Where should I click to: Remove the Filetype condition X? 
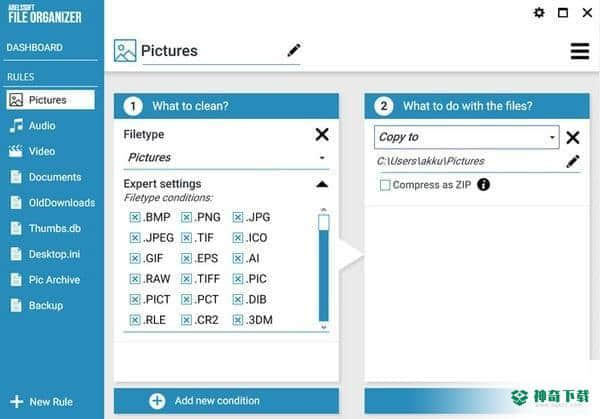(x=322, y=134)
